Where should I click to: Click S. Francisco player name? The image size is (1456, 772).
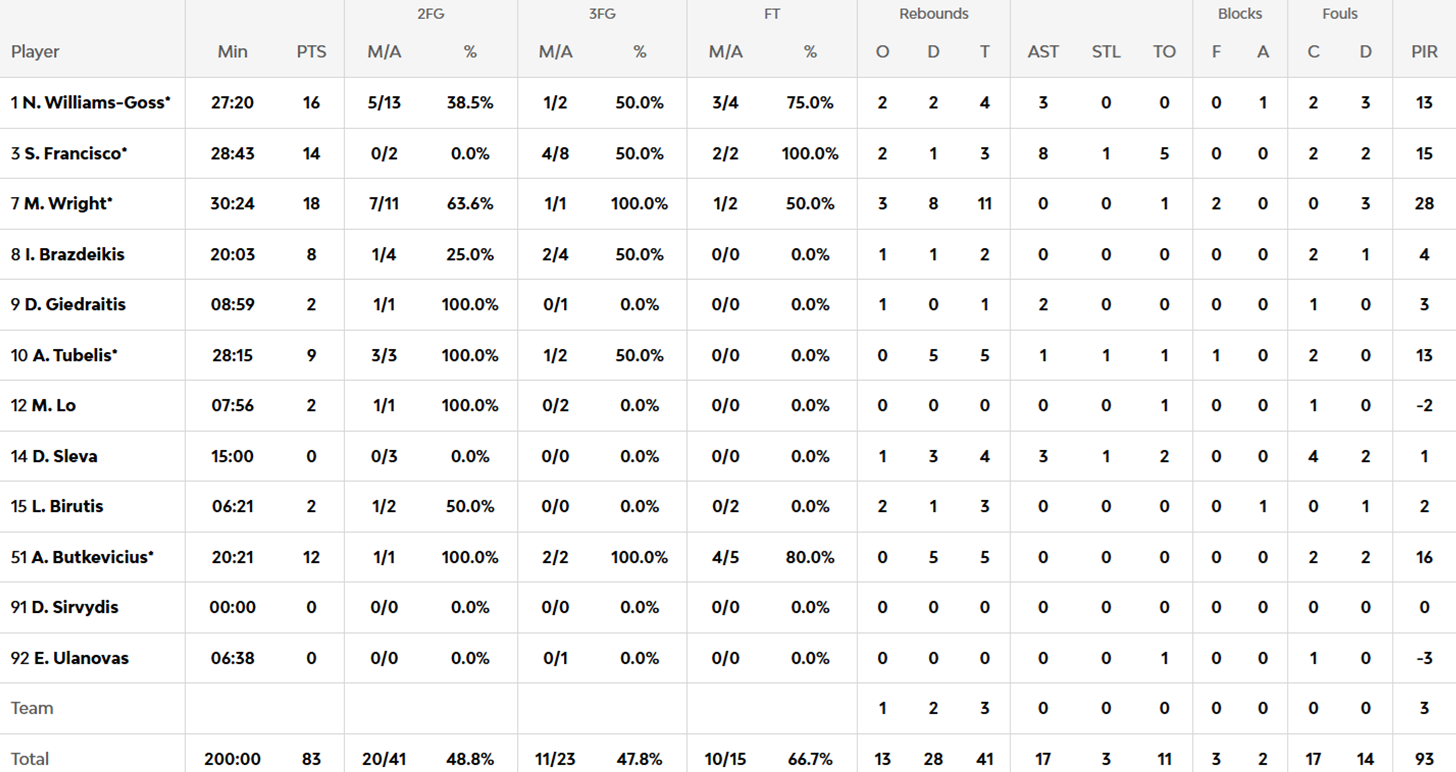pyautogui.click(x=75, y=154)
